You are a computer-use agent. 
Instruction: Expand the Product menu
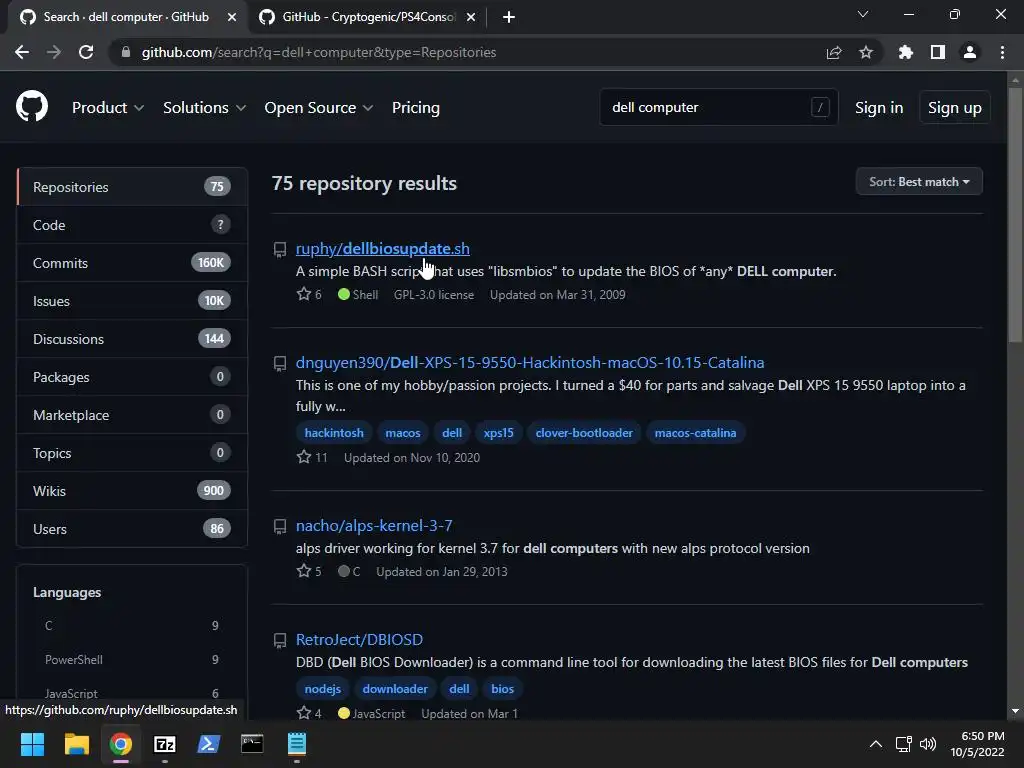(x=108, y=108)
